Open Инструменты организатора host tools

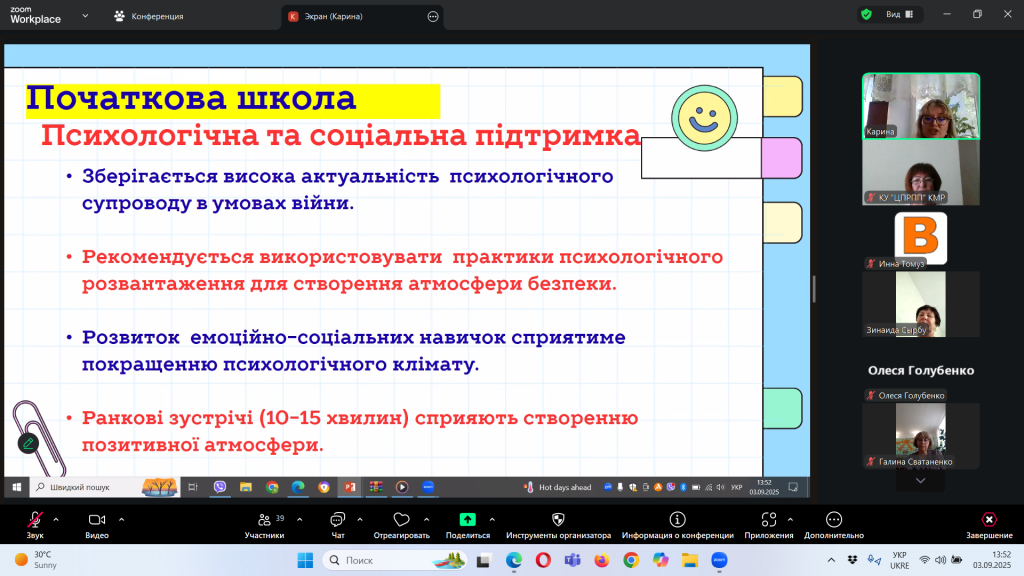click(x=558, y=520)
